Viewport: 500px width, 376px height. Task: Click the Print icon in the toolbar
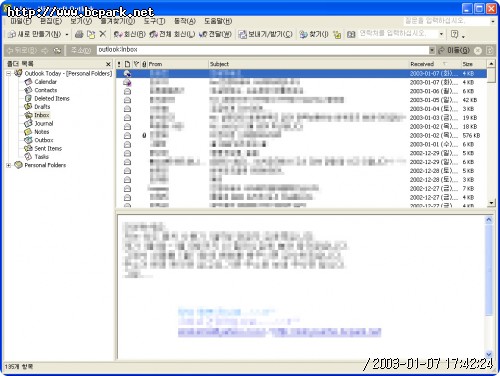coord(79,34)
